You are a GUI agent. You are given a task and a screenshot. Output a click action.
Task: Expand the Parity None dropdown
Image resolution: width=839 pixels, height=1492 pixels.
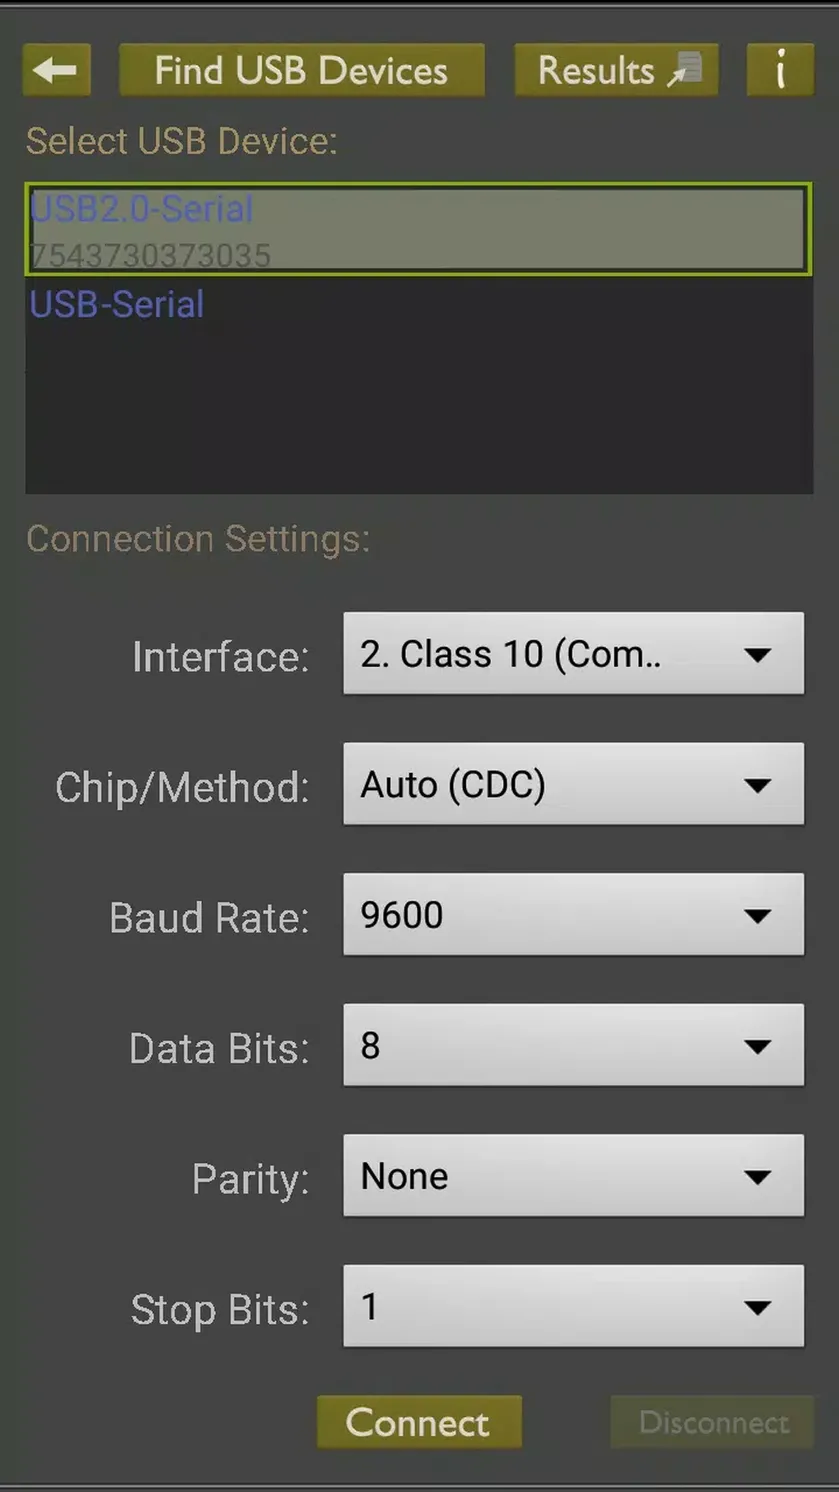click(x=573, y=1176)
